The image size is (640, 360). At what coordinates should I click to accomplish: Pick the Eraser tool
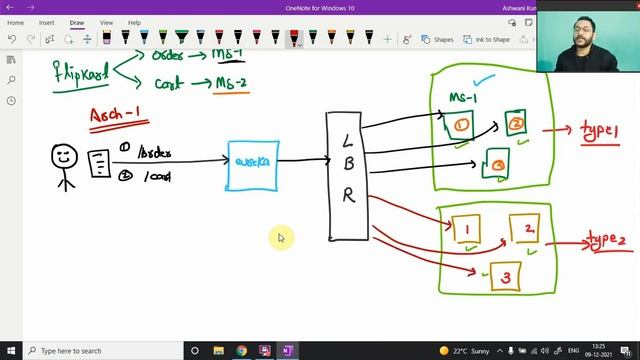[x=107, y=37]
